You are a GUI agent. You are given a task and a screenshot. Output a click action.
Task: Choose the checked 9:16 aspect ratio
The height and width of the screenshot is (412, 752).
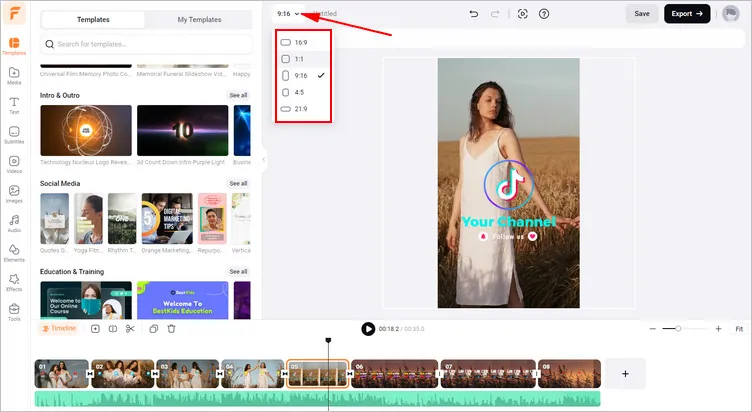point(303,75)
